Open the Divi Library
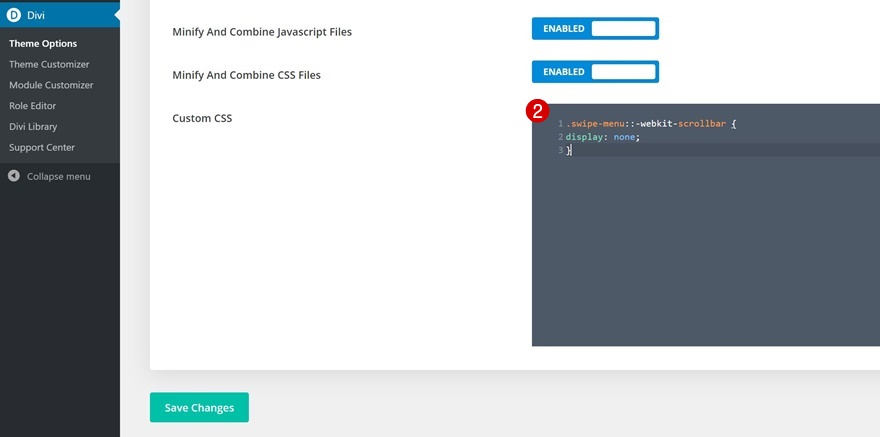 pos(33,127)
